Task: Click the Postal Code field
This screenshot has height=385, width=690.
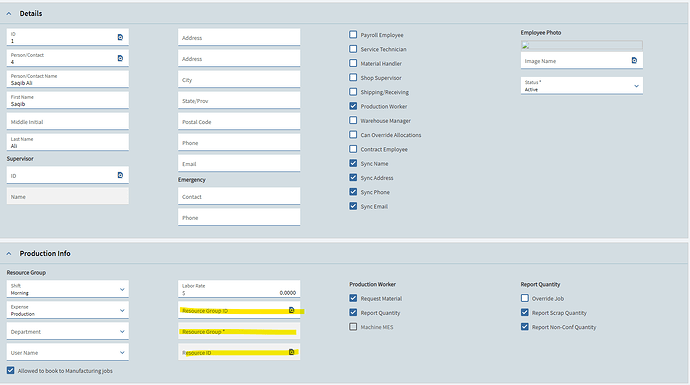Action: point(239,121)
